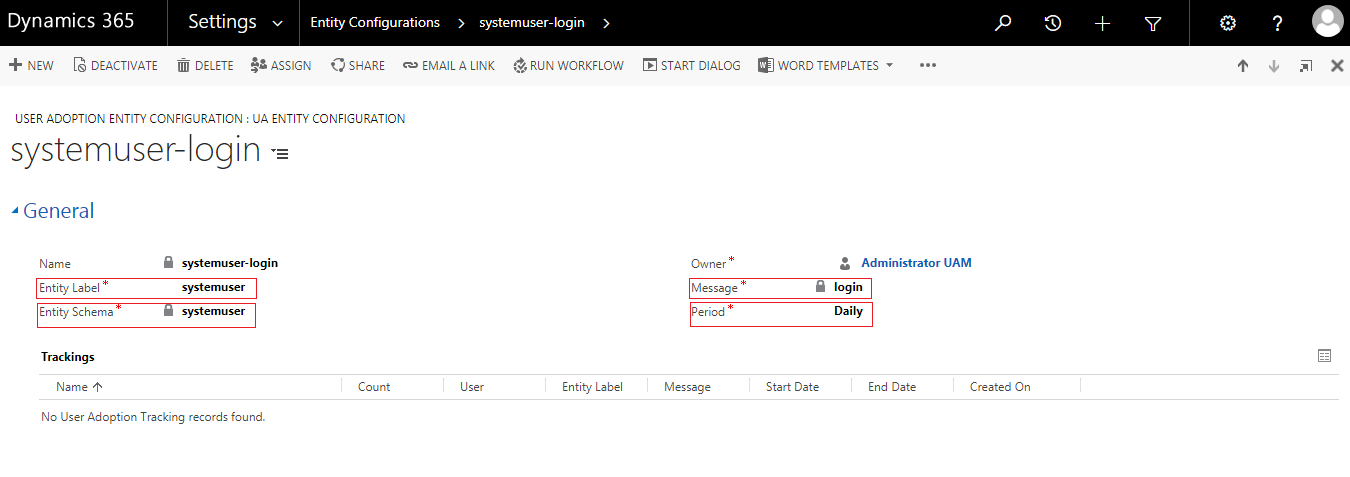The width and height of the screenshot is (1350, 477).
Task: Click the help question mark icon
Action: [x=1278, y=23]
